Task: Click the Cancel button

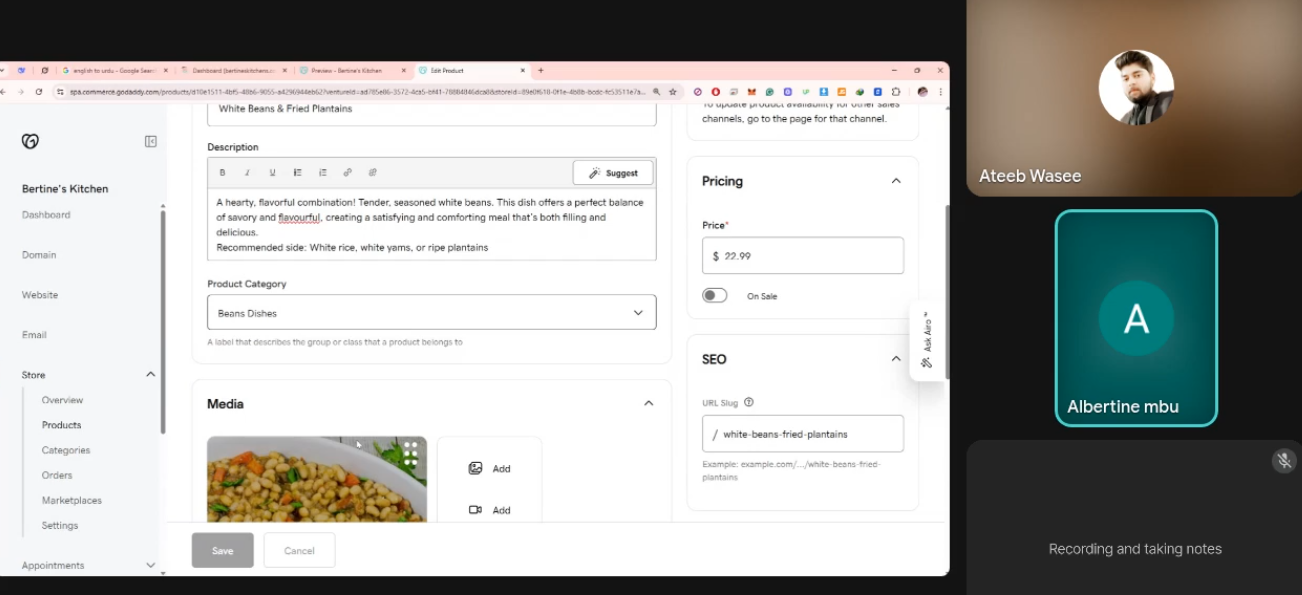Action: [299, 550]
